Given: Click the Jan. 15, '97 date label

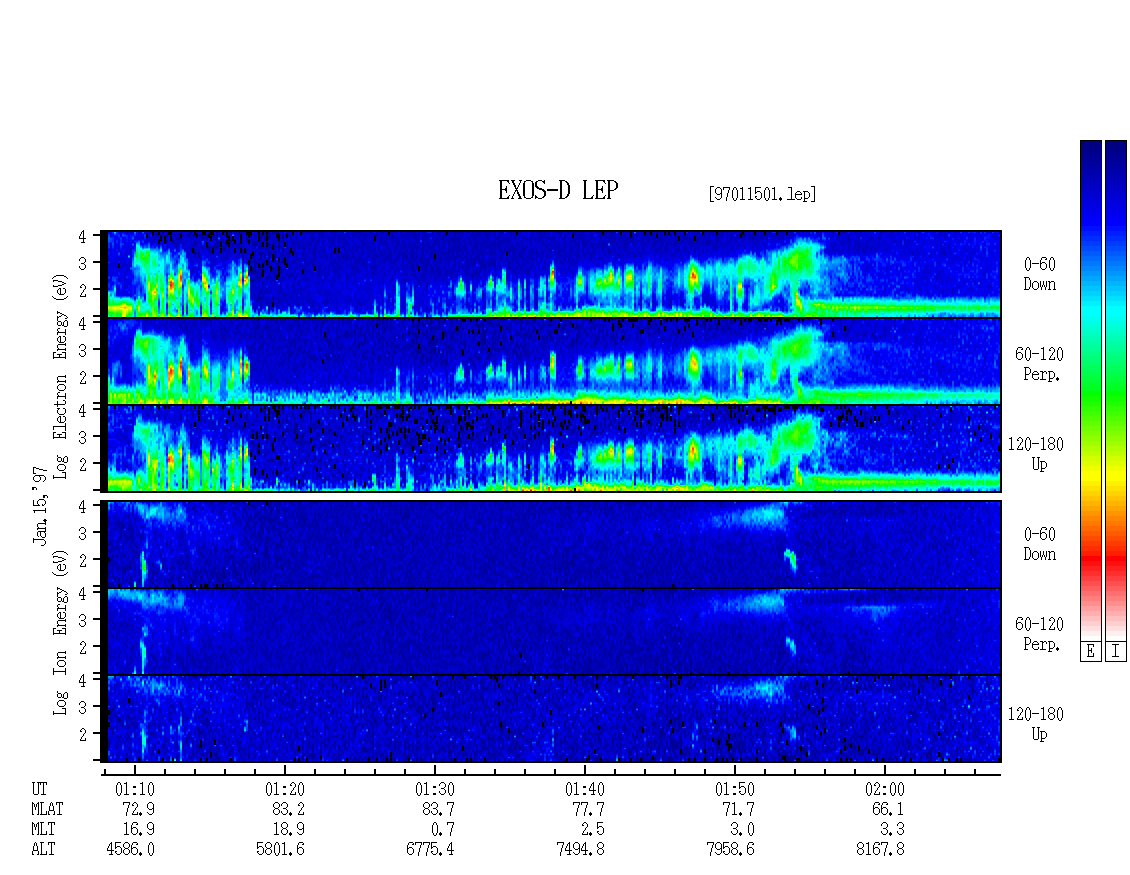Looking at the screenshot, I should click(x=40, y=505).
